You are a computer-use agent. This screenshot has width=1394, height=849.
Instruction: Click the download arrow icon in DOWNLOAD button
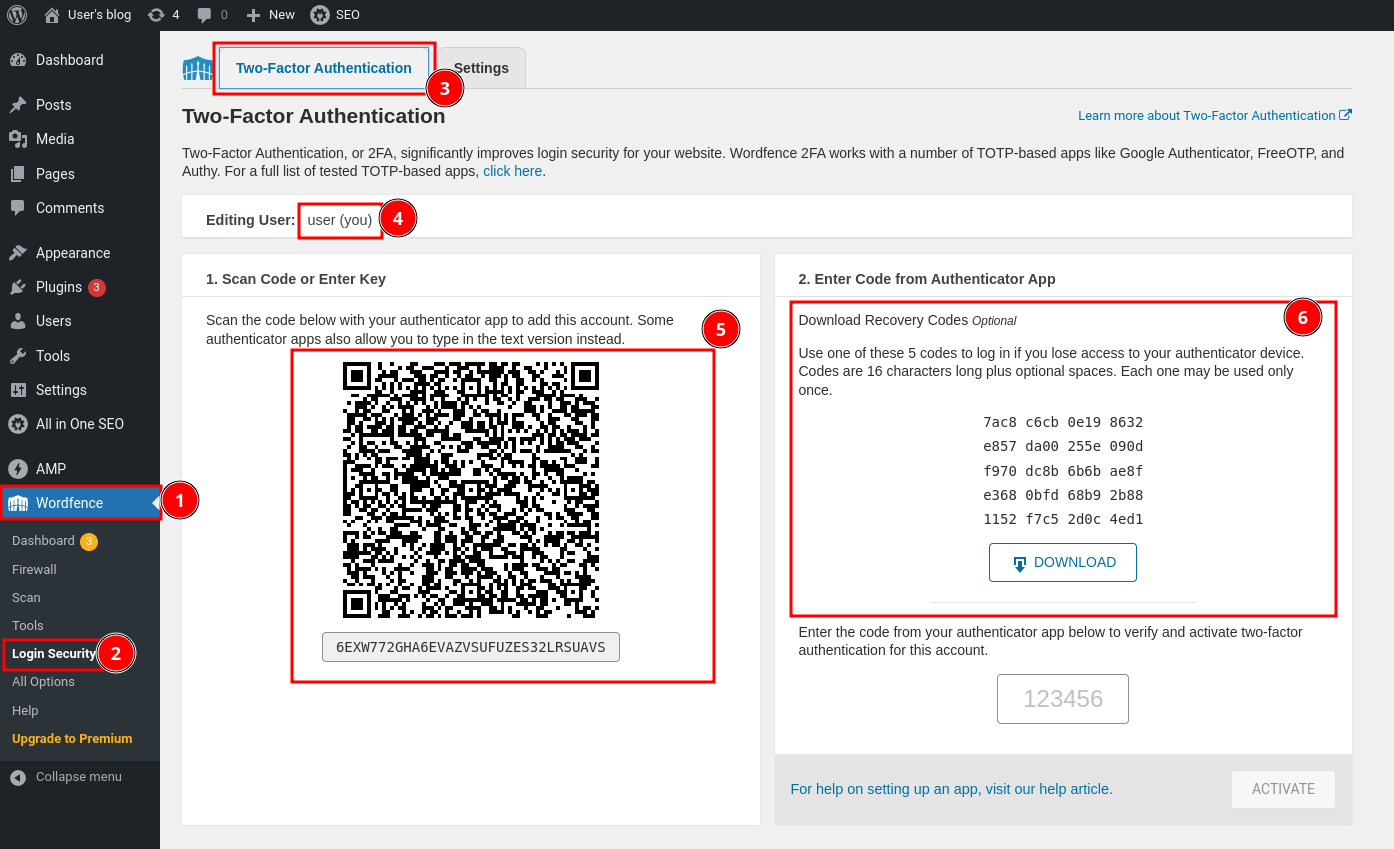click(1019, 564)
